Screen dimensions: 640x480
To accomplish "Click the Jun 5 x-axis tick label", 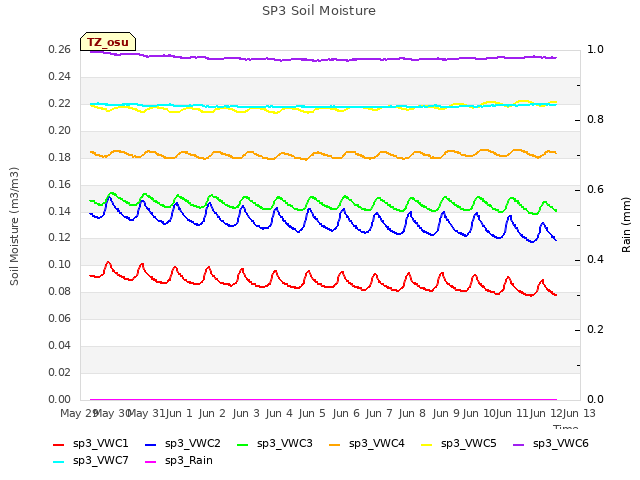I will pyautogui.click(x=312, y=413).
